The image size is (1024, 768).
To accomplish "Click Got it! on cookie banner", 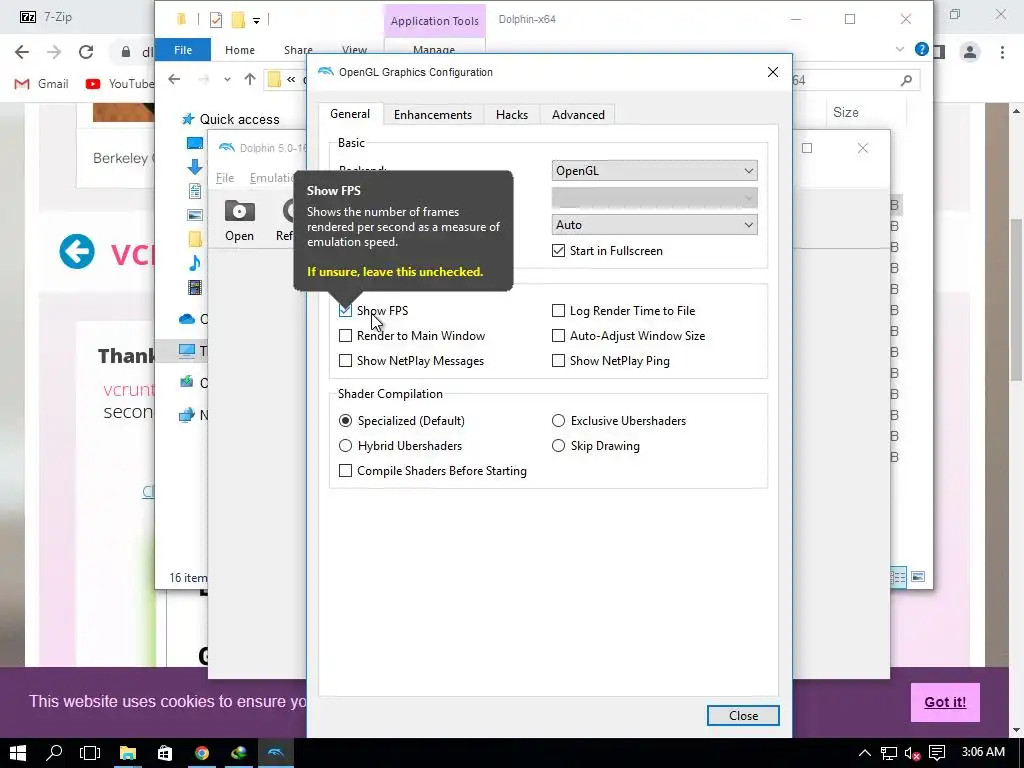I will pyautogui.click(x=945, y=702).
